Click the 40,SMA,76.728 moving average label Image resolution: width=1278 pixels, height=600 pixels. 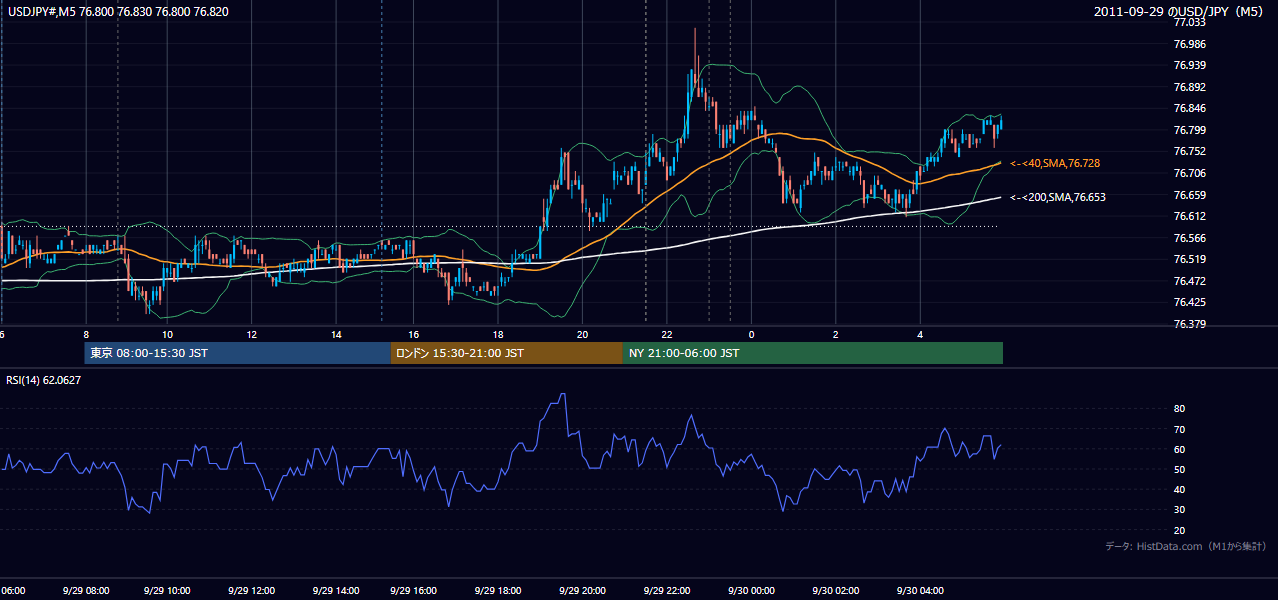(x=1056, y=163)
